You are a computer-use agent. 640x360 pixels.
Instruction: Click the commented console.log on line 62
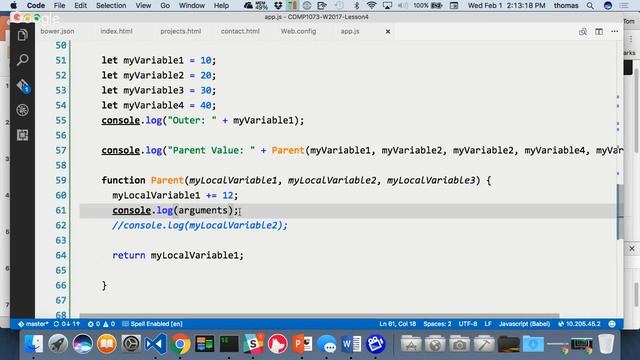pyautogui.click(x=200, y=225)
